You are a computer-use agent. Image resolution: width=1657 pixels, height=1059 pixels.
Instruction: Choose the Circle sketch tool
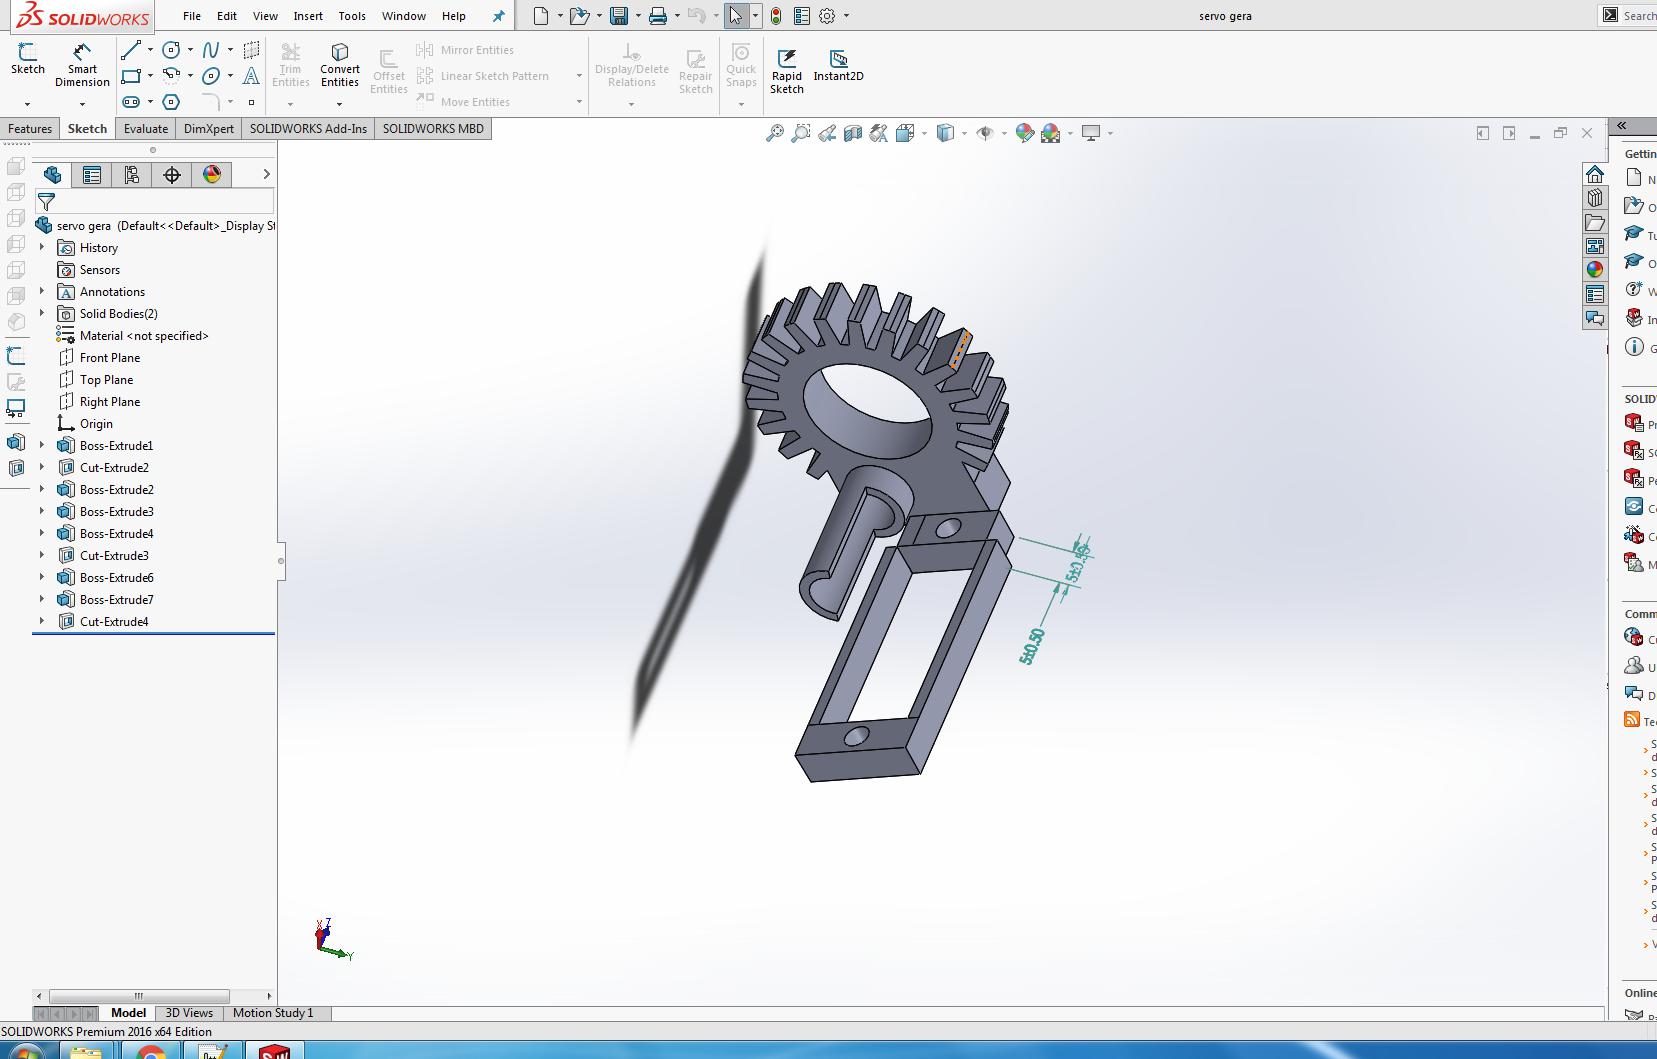click(172, 50)
